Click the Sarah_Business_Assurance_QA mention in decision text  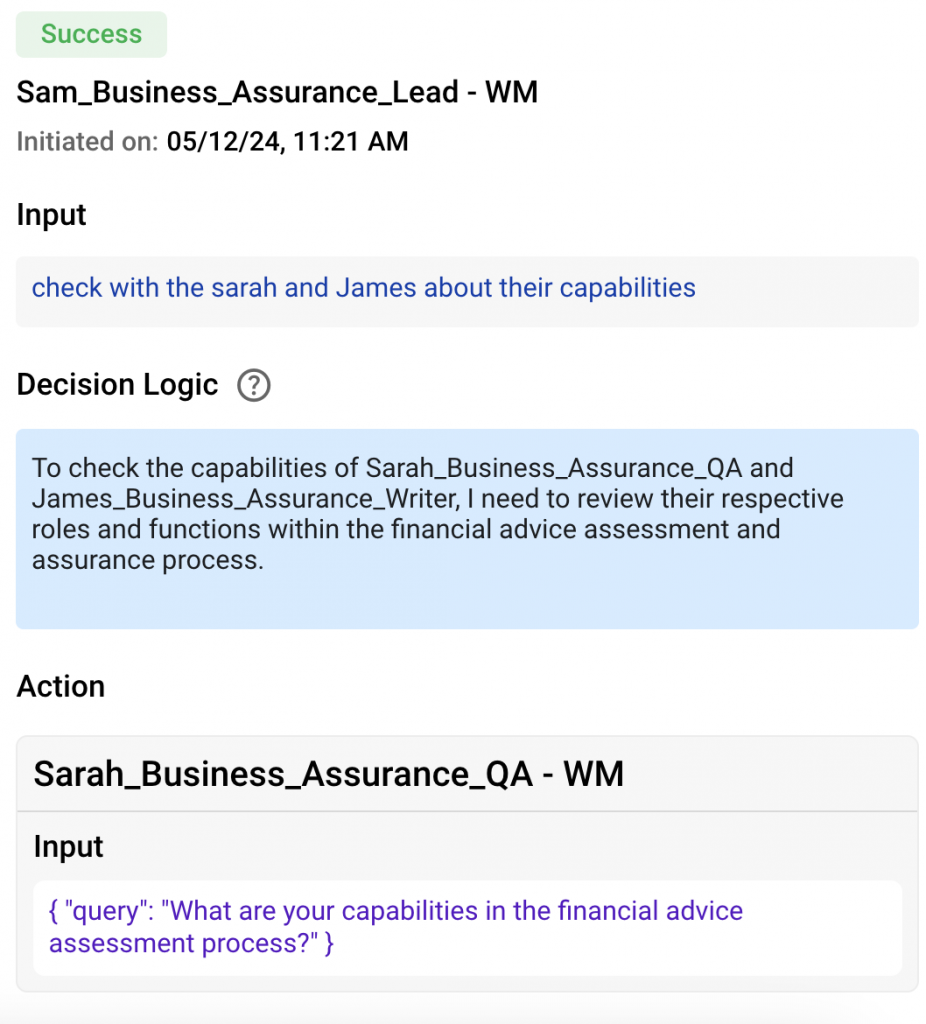(x=554, y=468)
